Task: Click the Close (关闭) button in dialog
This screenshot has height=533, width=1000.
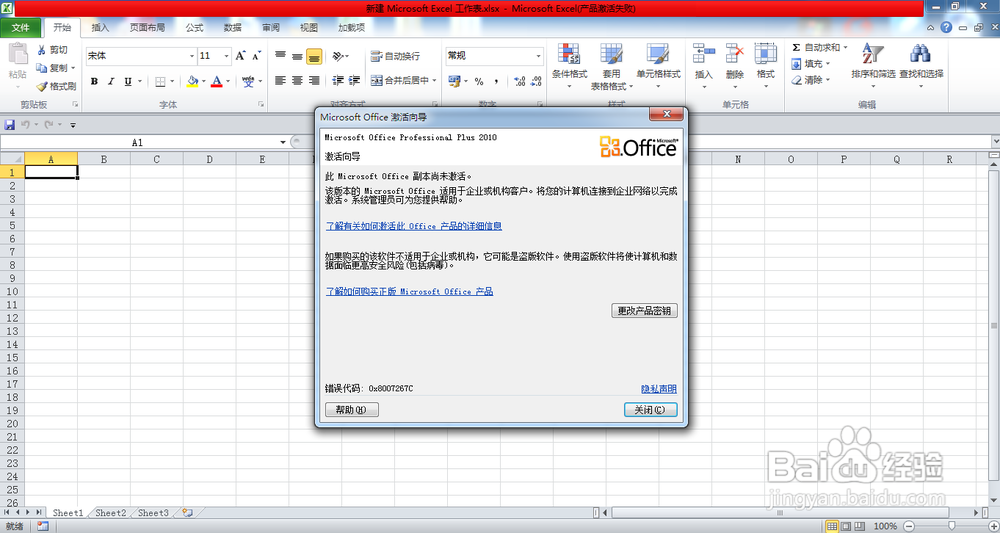Action: pos(650,410)
